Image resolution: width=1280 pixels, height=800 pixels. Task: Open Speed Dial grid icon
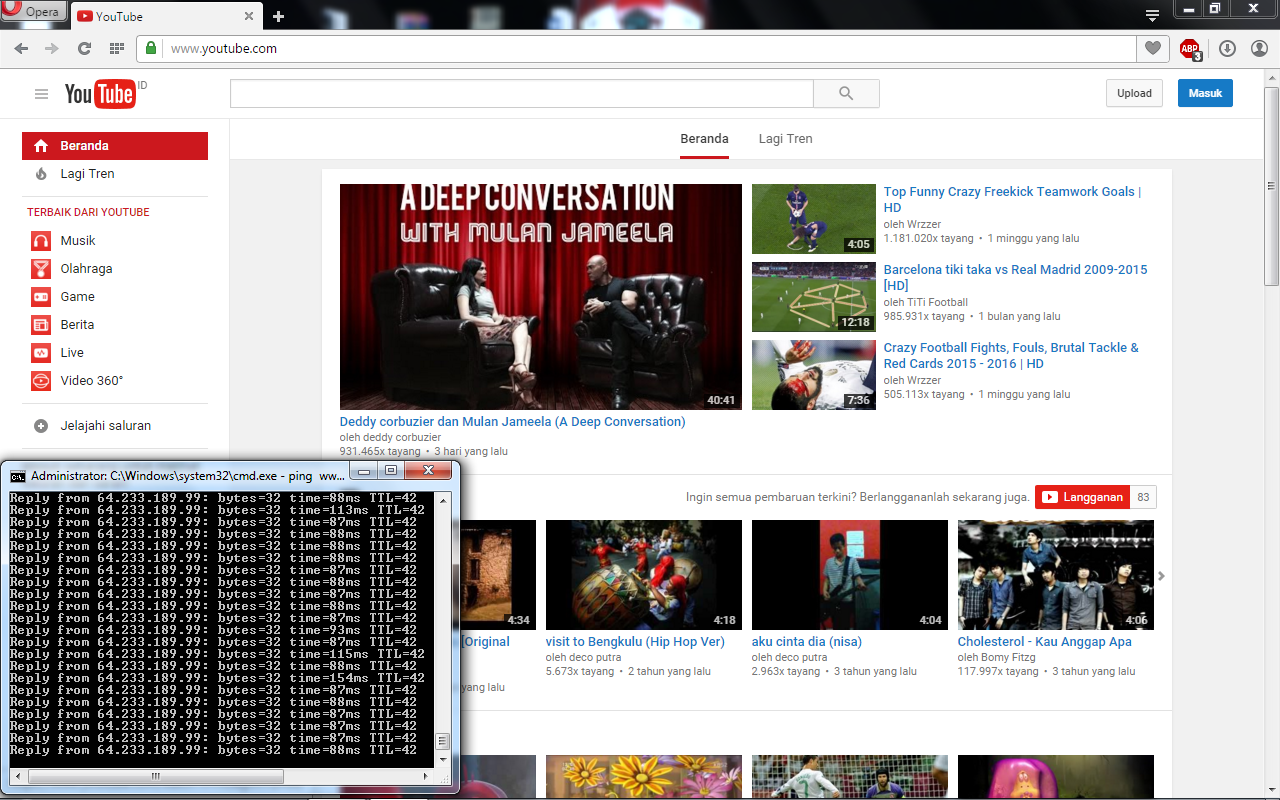(117, 48)
